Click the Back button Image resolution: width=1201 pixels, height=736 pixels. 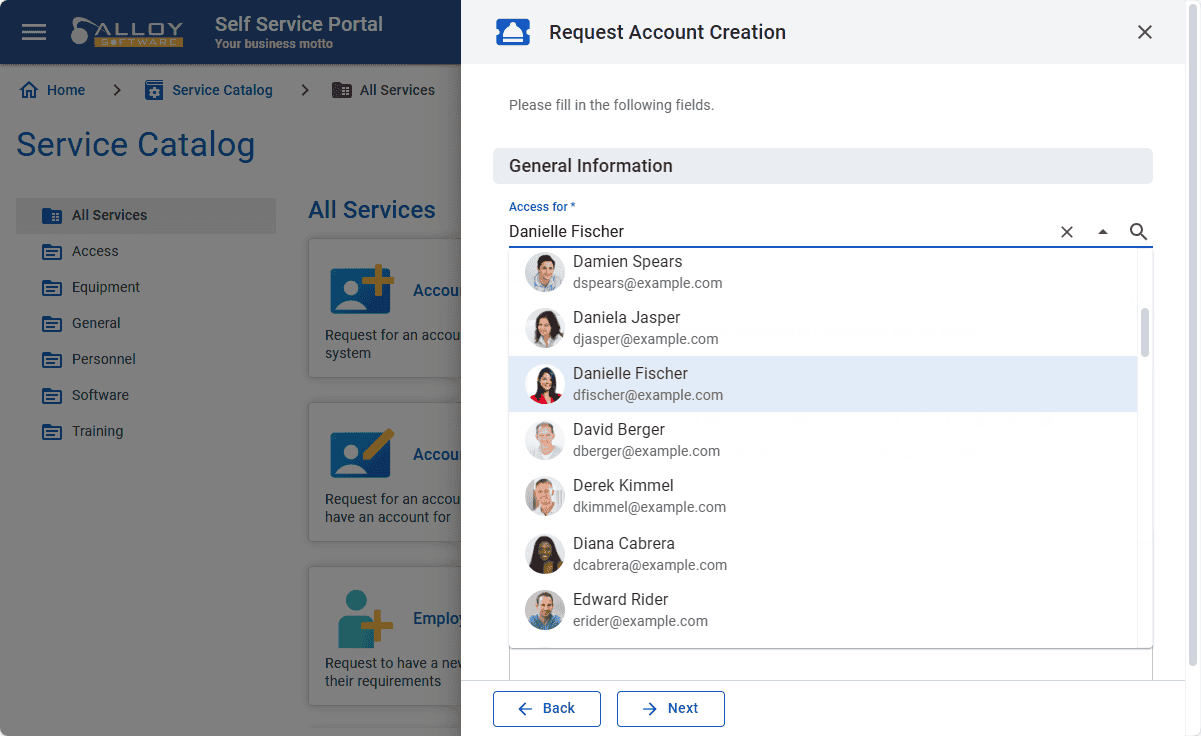[547, 708]
